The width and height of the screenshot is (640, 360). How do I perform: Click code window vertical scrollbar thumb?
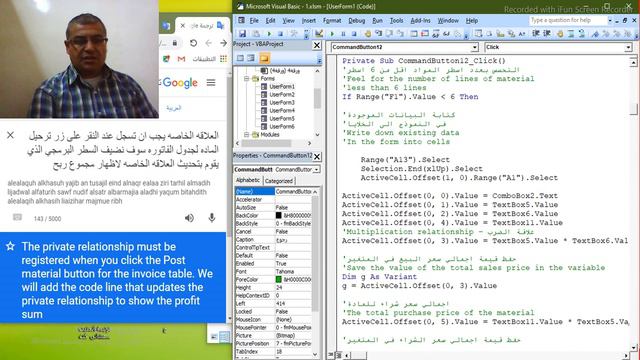tap(633, 109)
